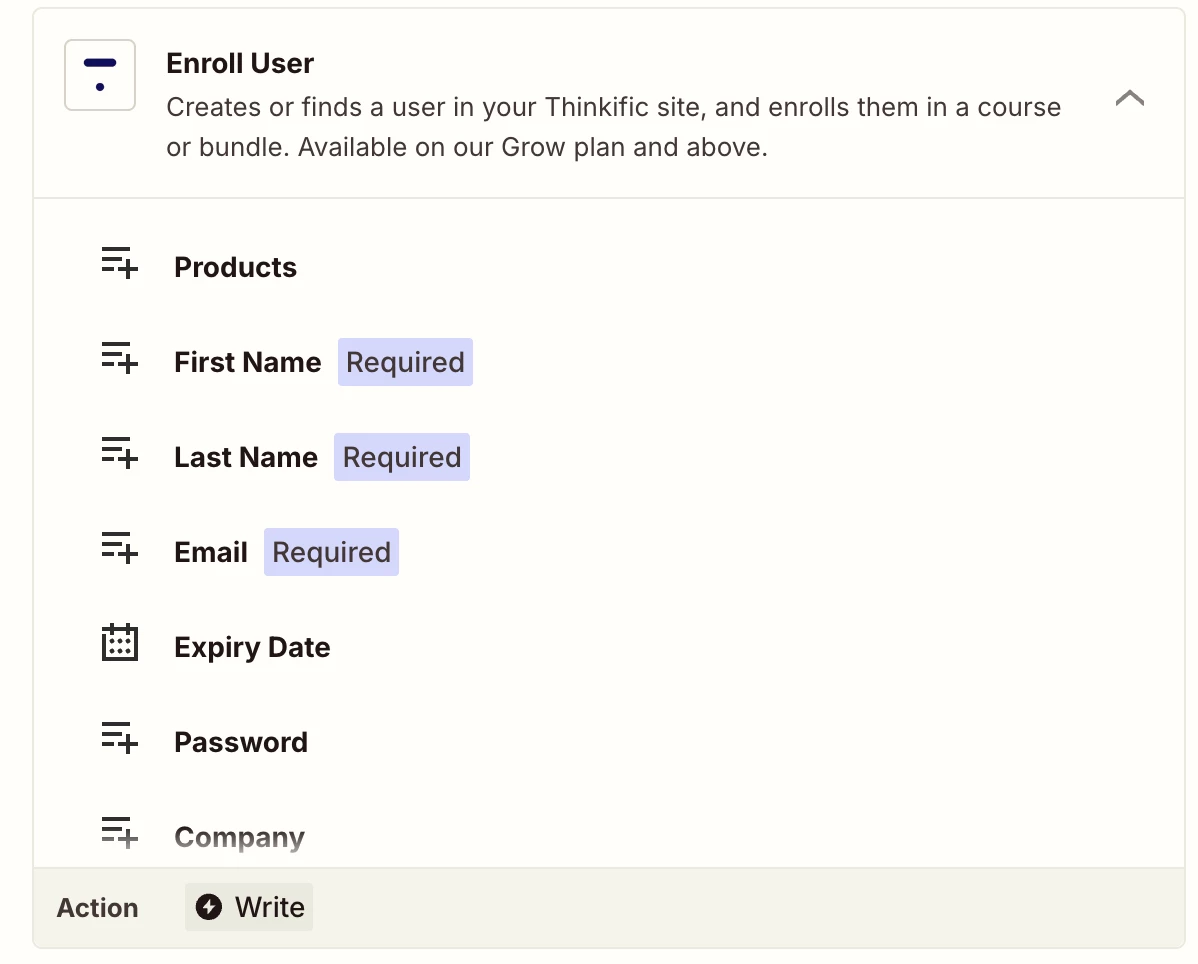Click the Required tag next to Email
This screenshot has width=1198, height=964.
pyautogui.click(x=332, y=552)
